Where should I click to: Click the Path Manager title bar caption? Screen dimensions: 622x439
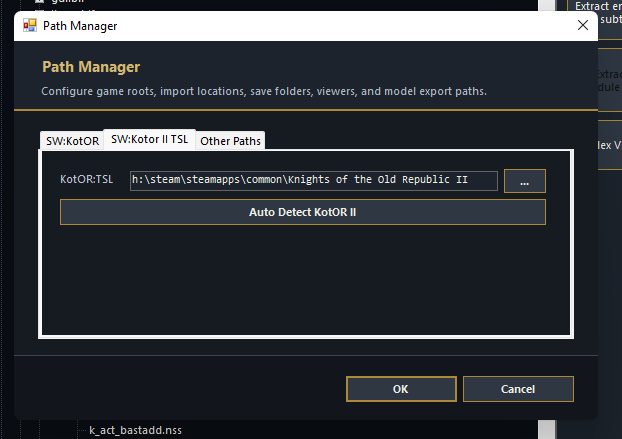point(79,26)
